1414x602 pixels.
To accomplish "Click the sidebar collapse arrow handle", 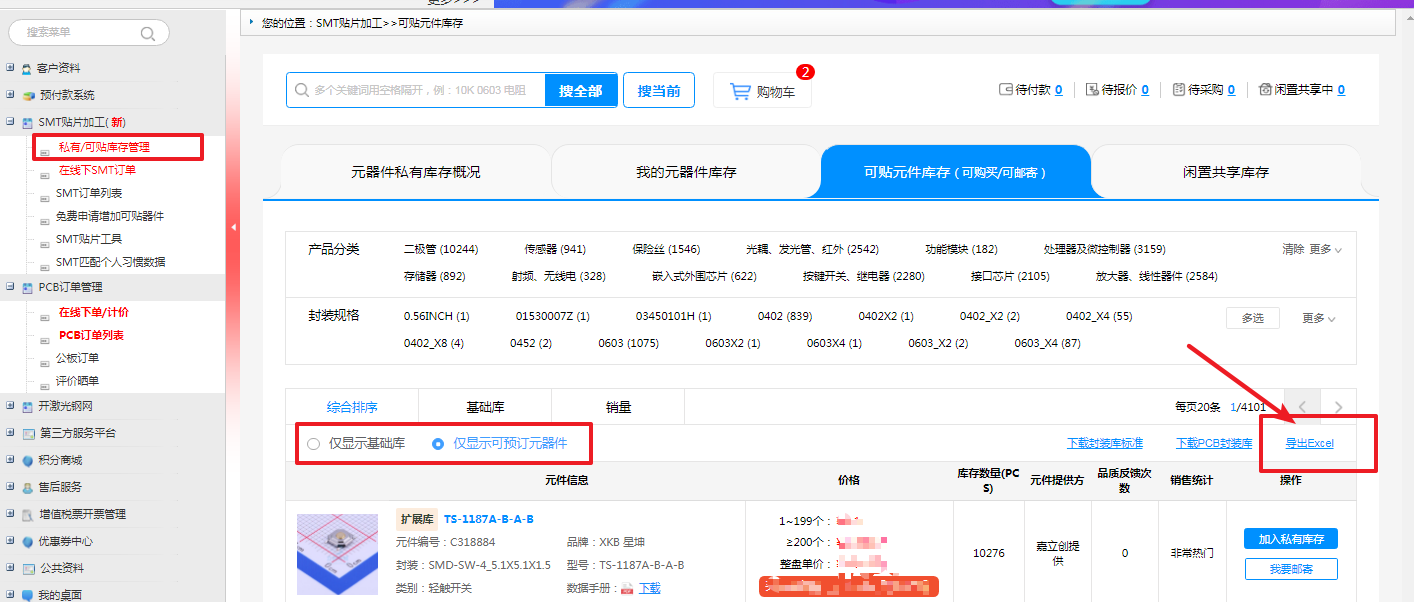I will coord(233,228).
